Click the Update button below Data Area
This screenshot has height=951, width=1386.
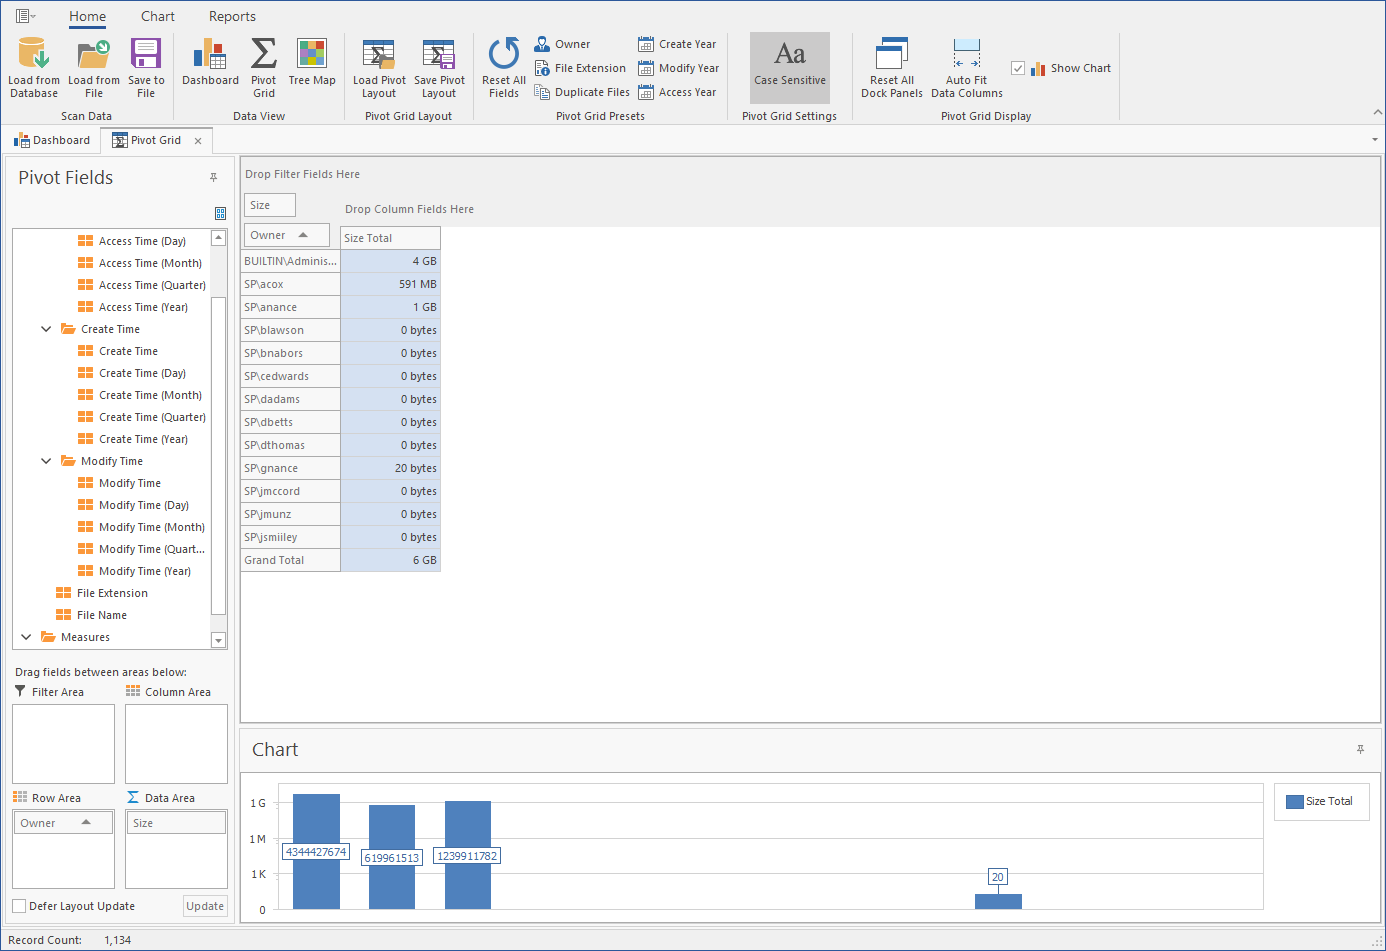[x=204, y=906]
